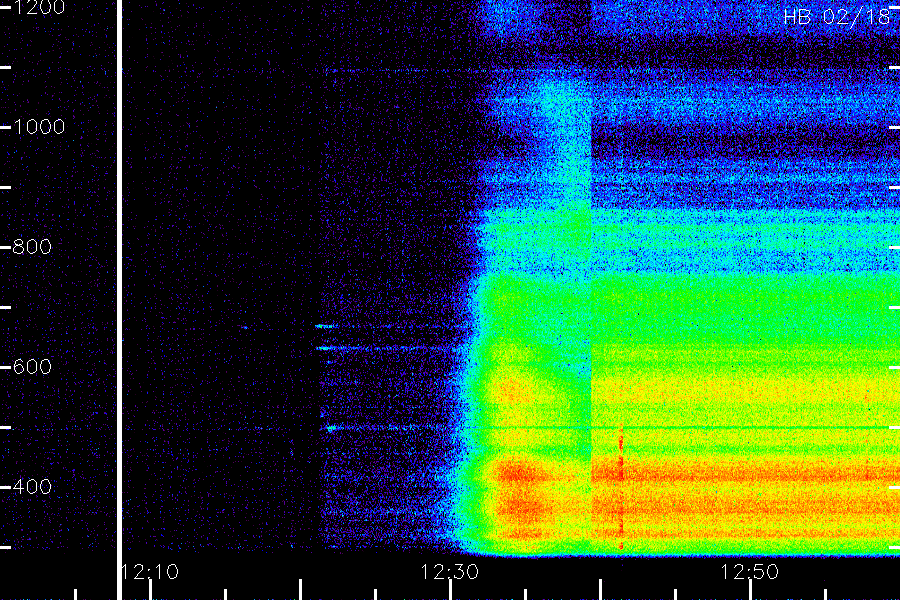Screen dimensions: 900x600
Task: Click the 12:10 time axis label
Action: [x=150, y=572]
